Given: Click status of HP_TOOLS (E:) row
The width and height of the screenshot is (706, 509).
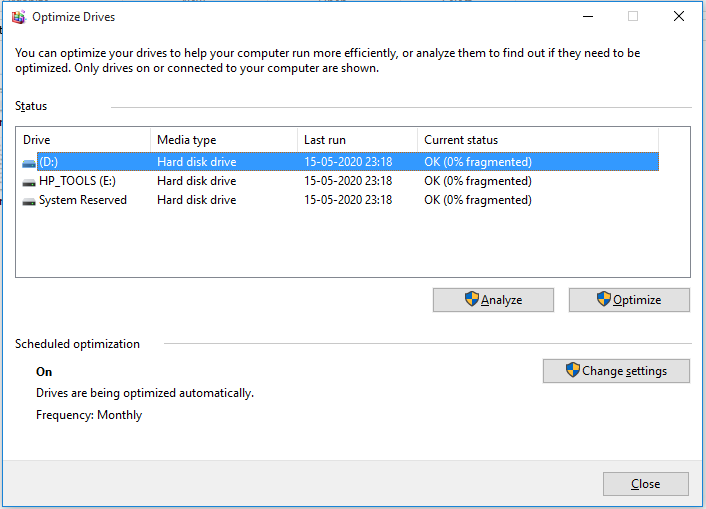Looking at the screenshot, I should [x=478, y=181].
